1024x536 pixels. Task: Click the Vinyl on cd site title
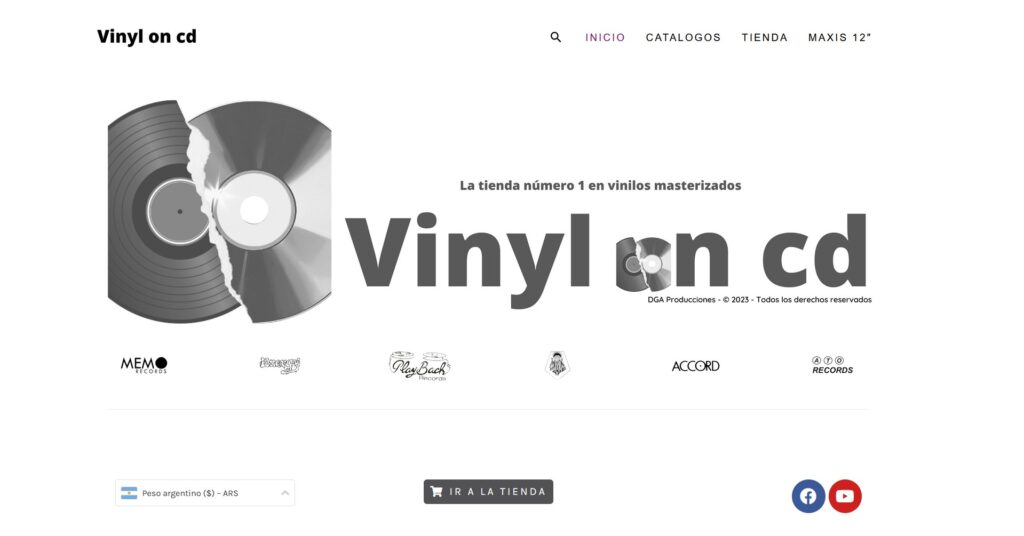click(x=147, y=37)
